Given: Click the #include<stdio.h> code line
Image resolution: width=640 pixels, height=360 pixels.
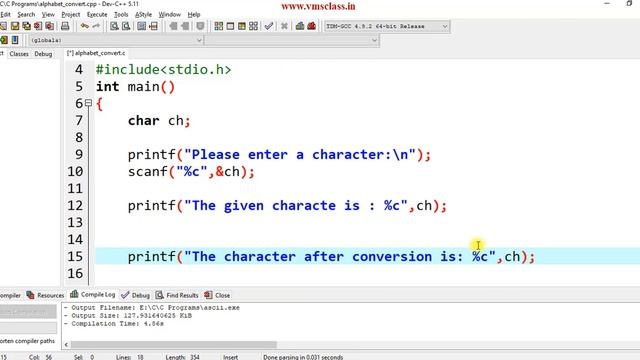Looking at the screenshot, I should [164, 70].
